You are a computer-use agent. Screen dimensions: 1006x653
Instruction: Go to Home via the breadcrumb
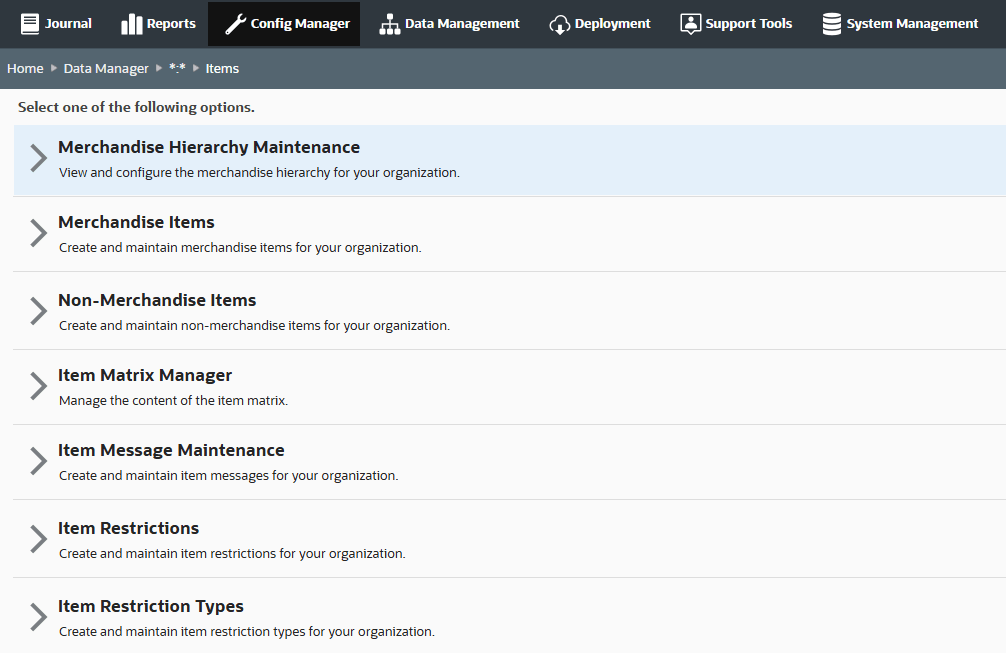pyautogui.click(x=24, y=68)
